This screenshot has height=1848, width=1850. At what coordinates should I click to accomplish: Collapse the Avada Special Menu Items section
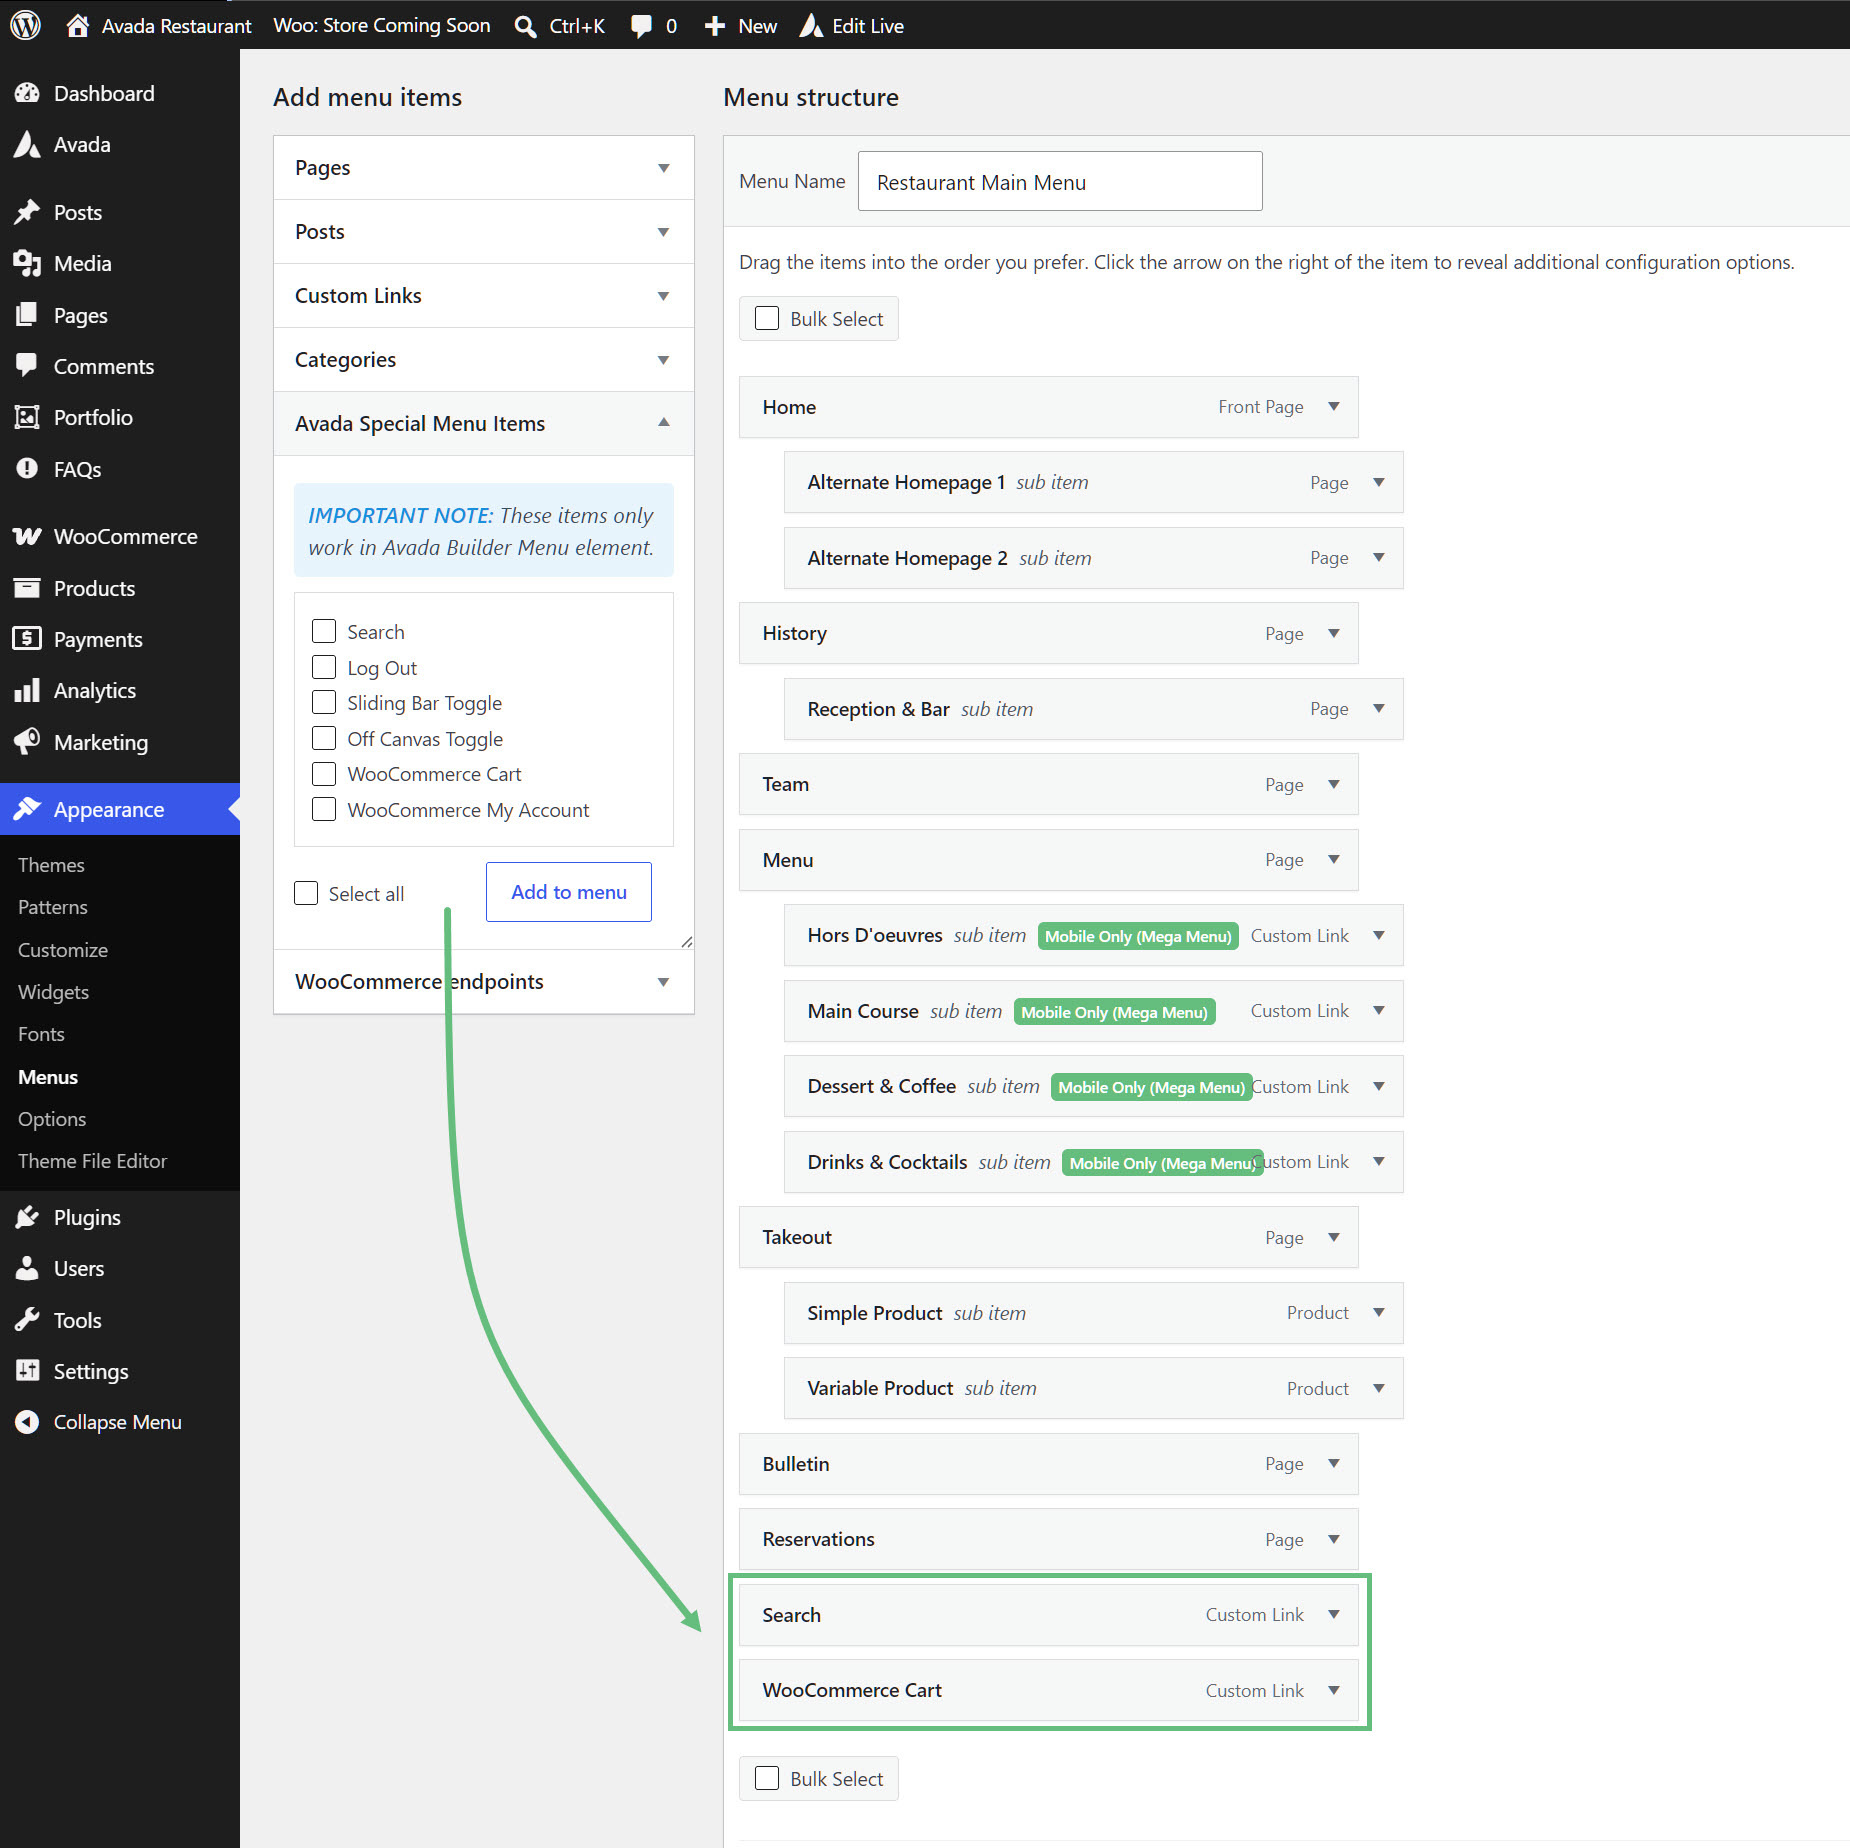[x=484, y=424]
